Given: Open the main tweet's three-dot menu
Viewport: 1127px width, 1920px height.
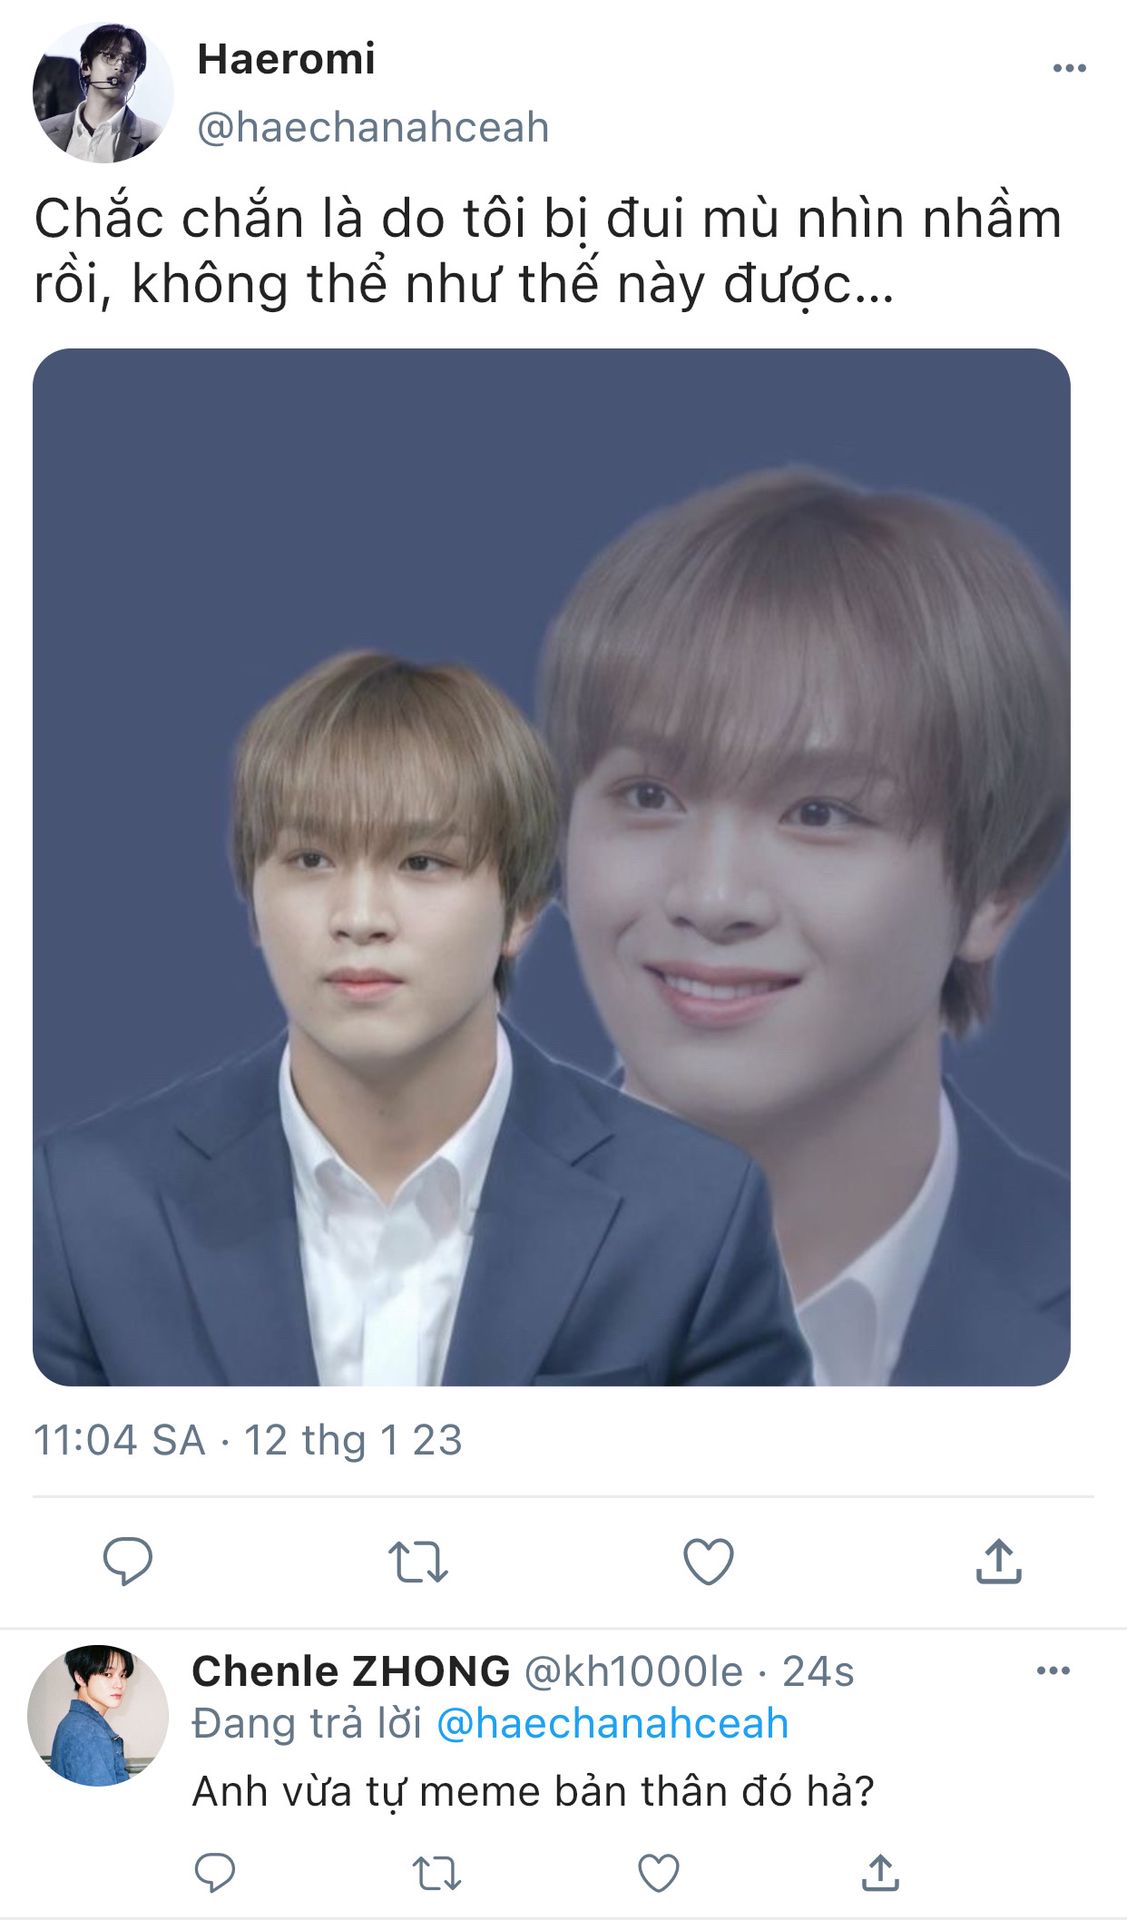Looking at the screenshot, I should click(x=1069, y=68).
